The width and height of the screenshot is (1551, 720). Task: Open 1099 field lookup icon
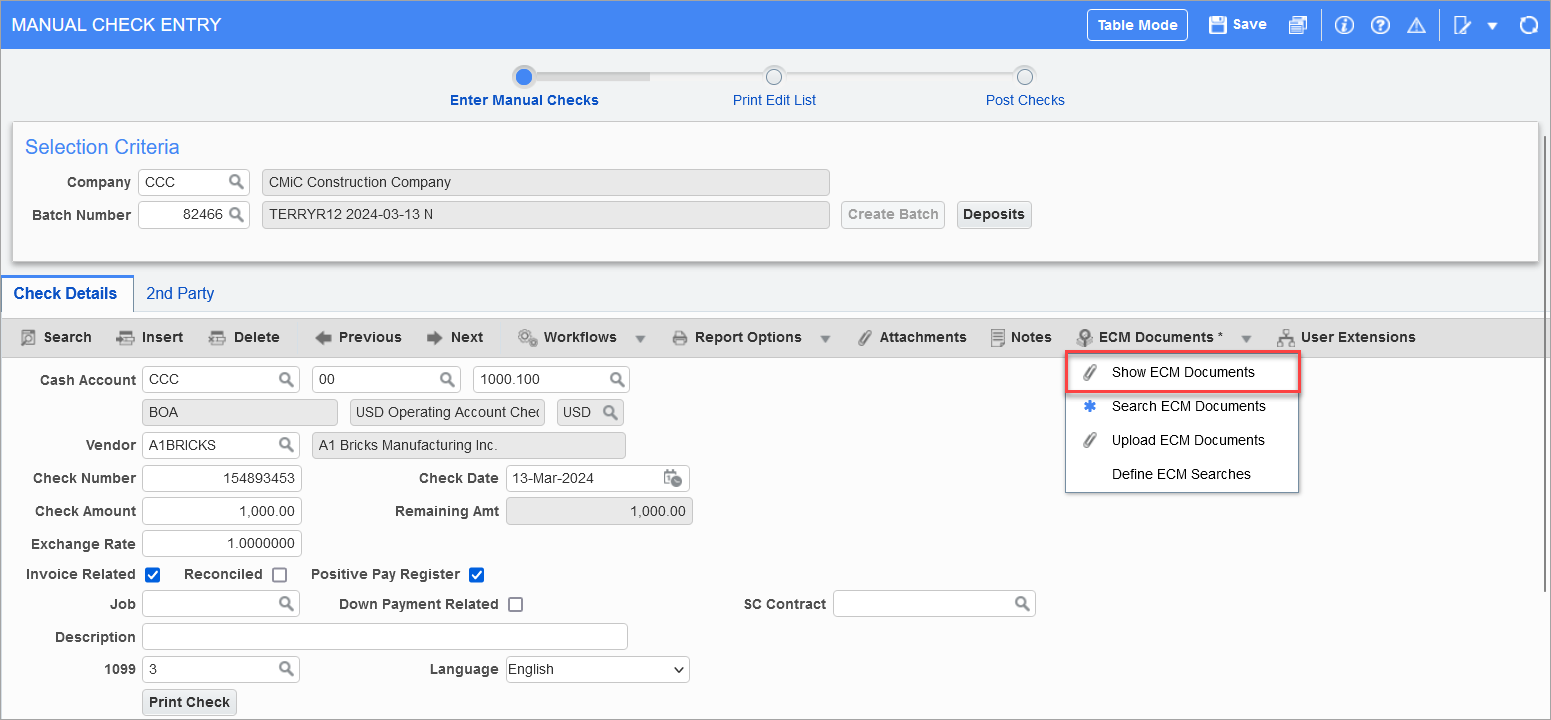(x=286, y=669)
